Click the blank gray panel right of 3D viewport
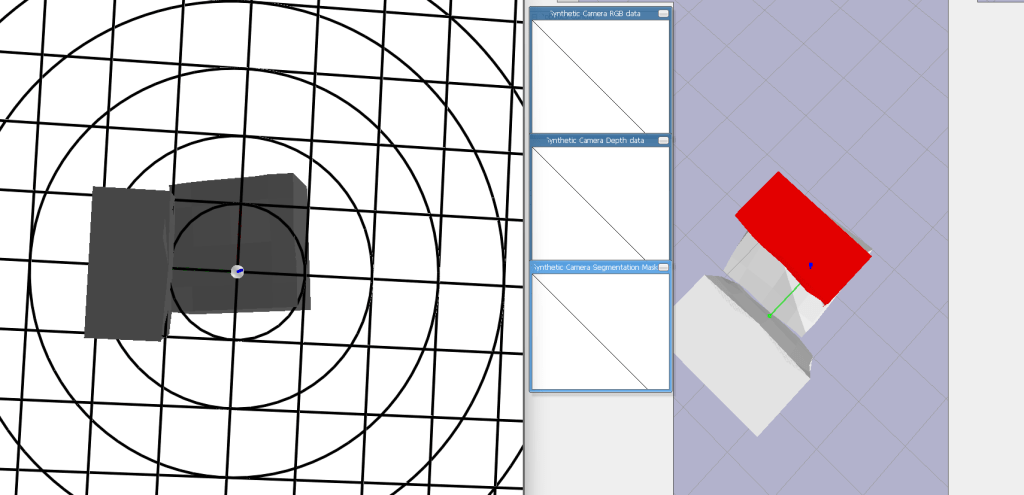This screenshot has height=495, width=1024. [985, 250]
